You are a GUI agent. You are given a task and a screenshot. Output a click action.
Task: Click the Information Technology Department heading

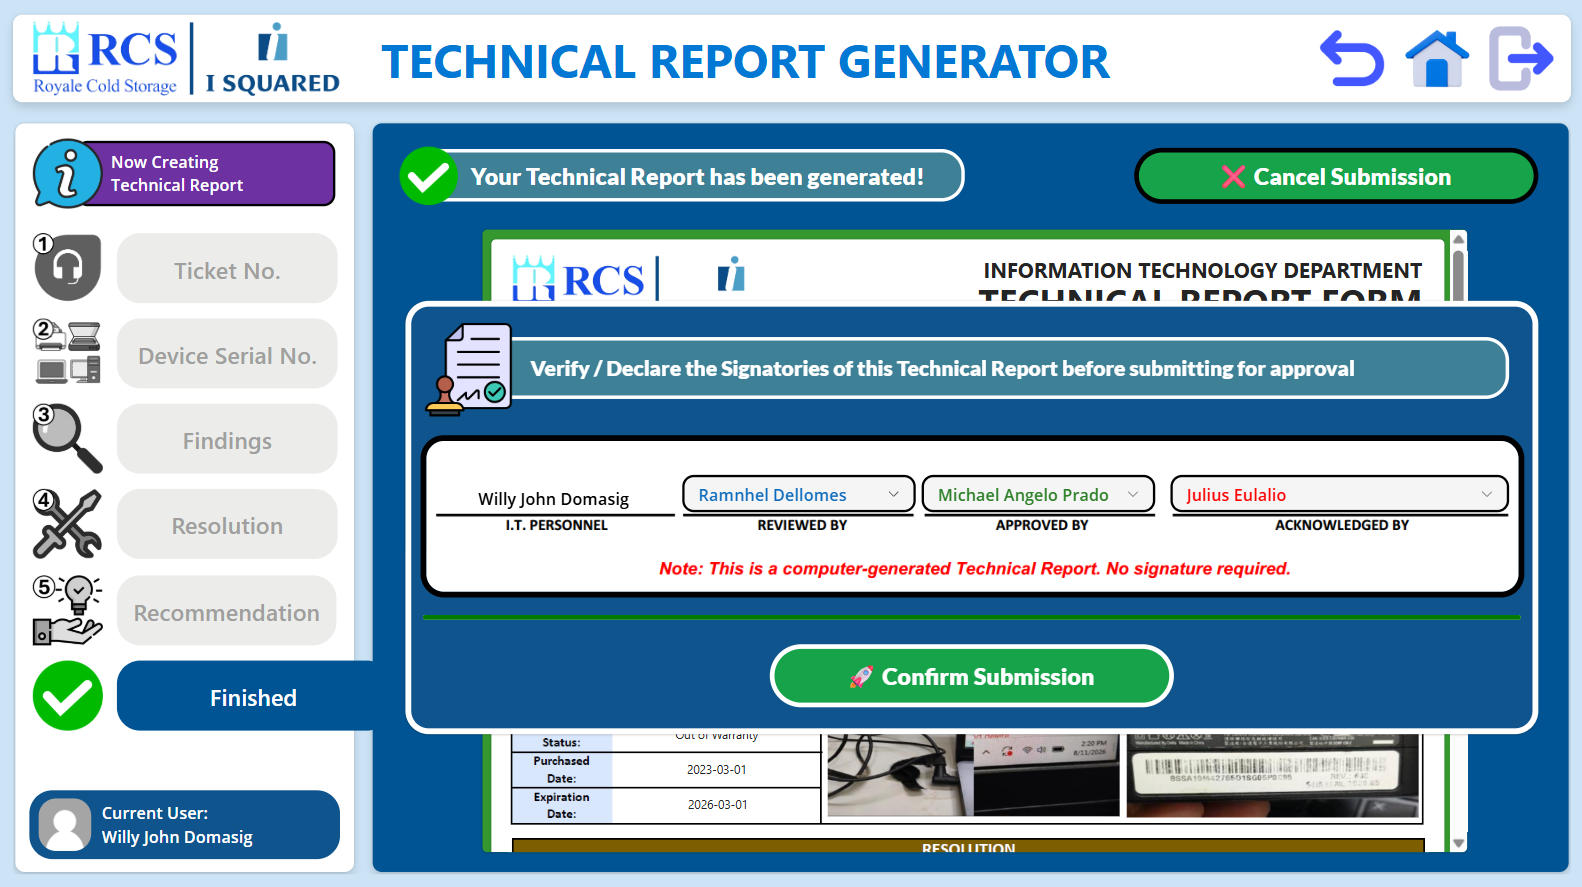click(x=1202, y=271)
